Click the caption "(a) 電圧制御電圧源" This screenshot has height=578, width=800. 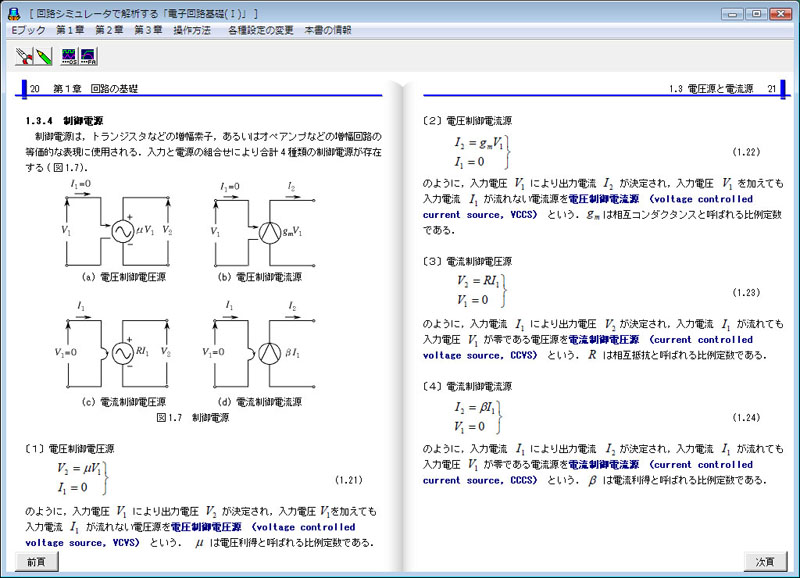pos(123,277)
